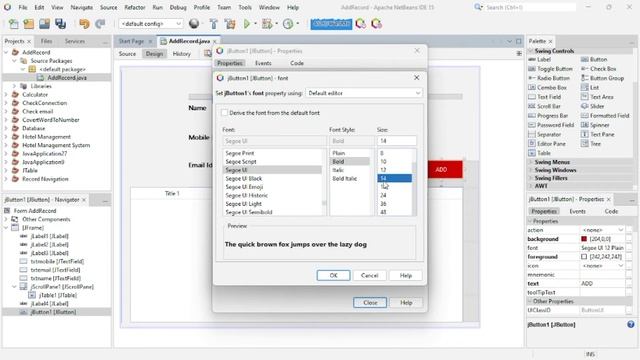
Task: Pick Progress Bar component in Palette
Action: (x=548, y=116)
